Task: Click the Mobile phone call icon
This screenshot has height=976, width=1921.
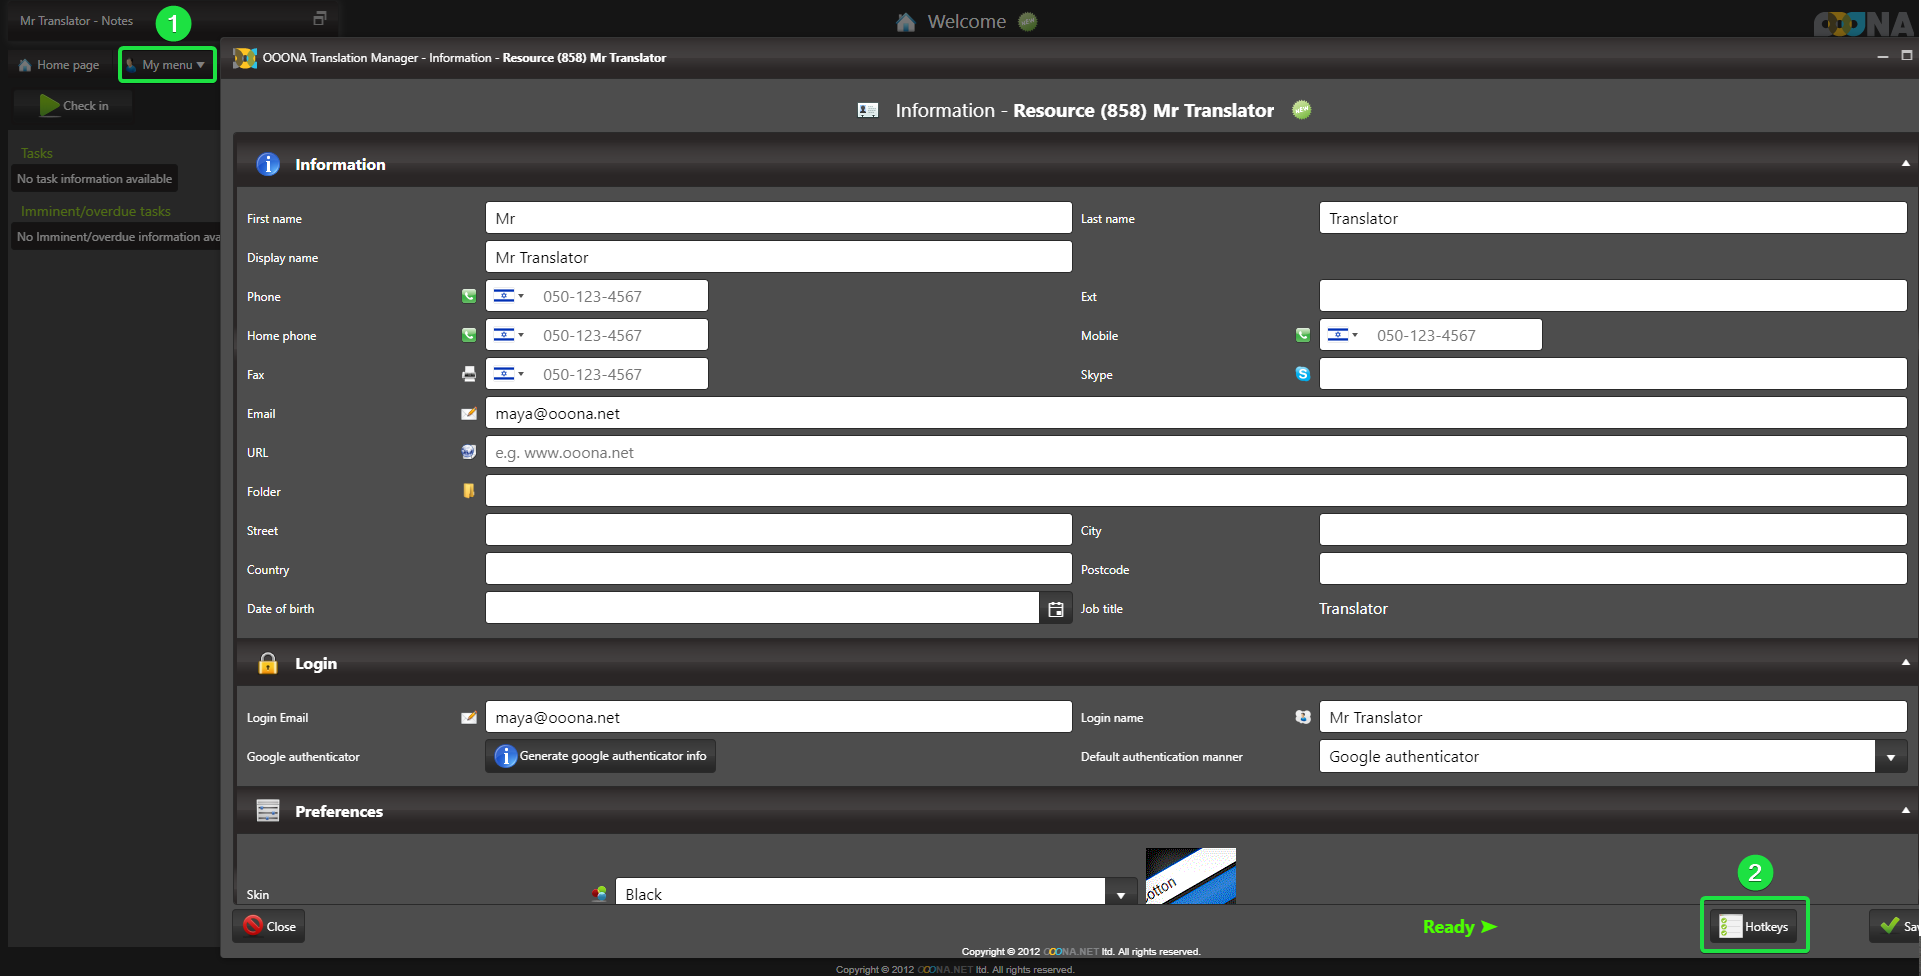Action: click(x=1302, y=335)
